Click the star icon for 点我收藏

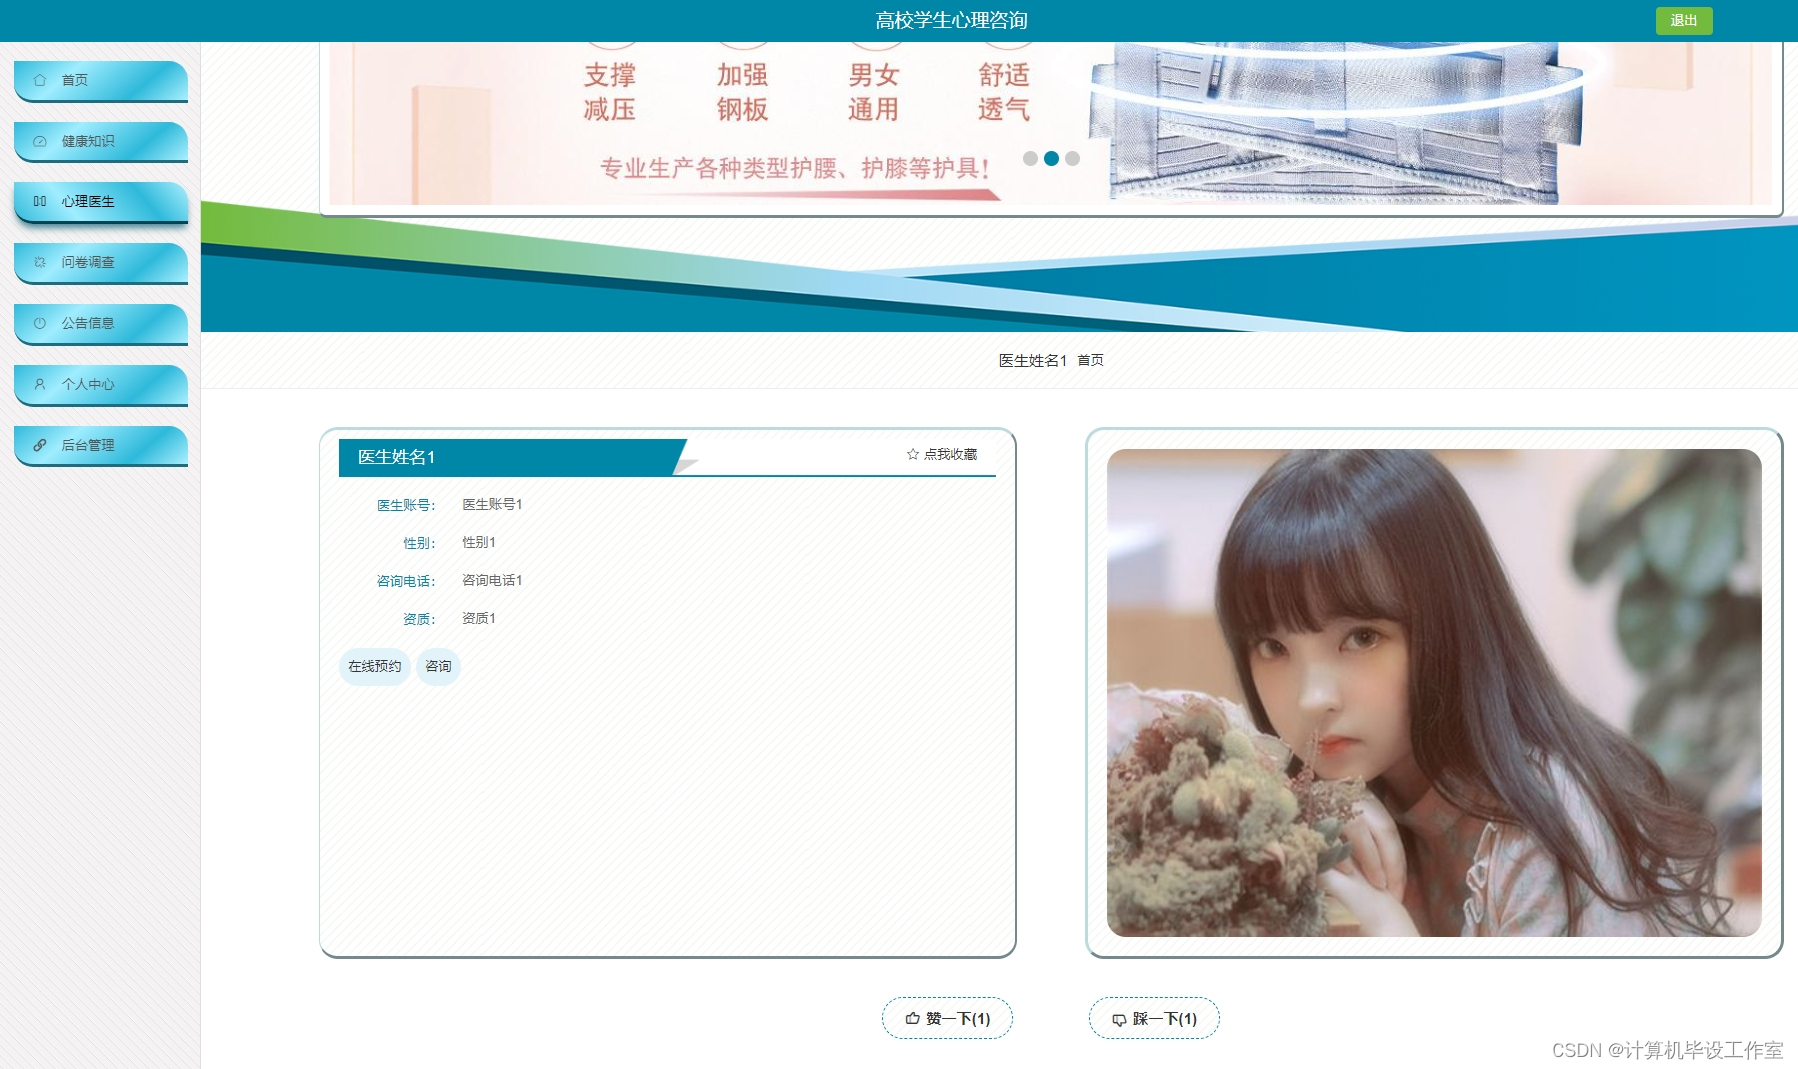click(912, 454)
